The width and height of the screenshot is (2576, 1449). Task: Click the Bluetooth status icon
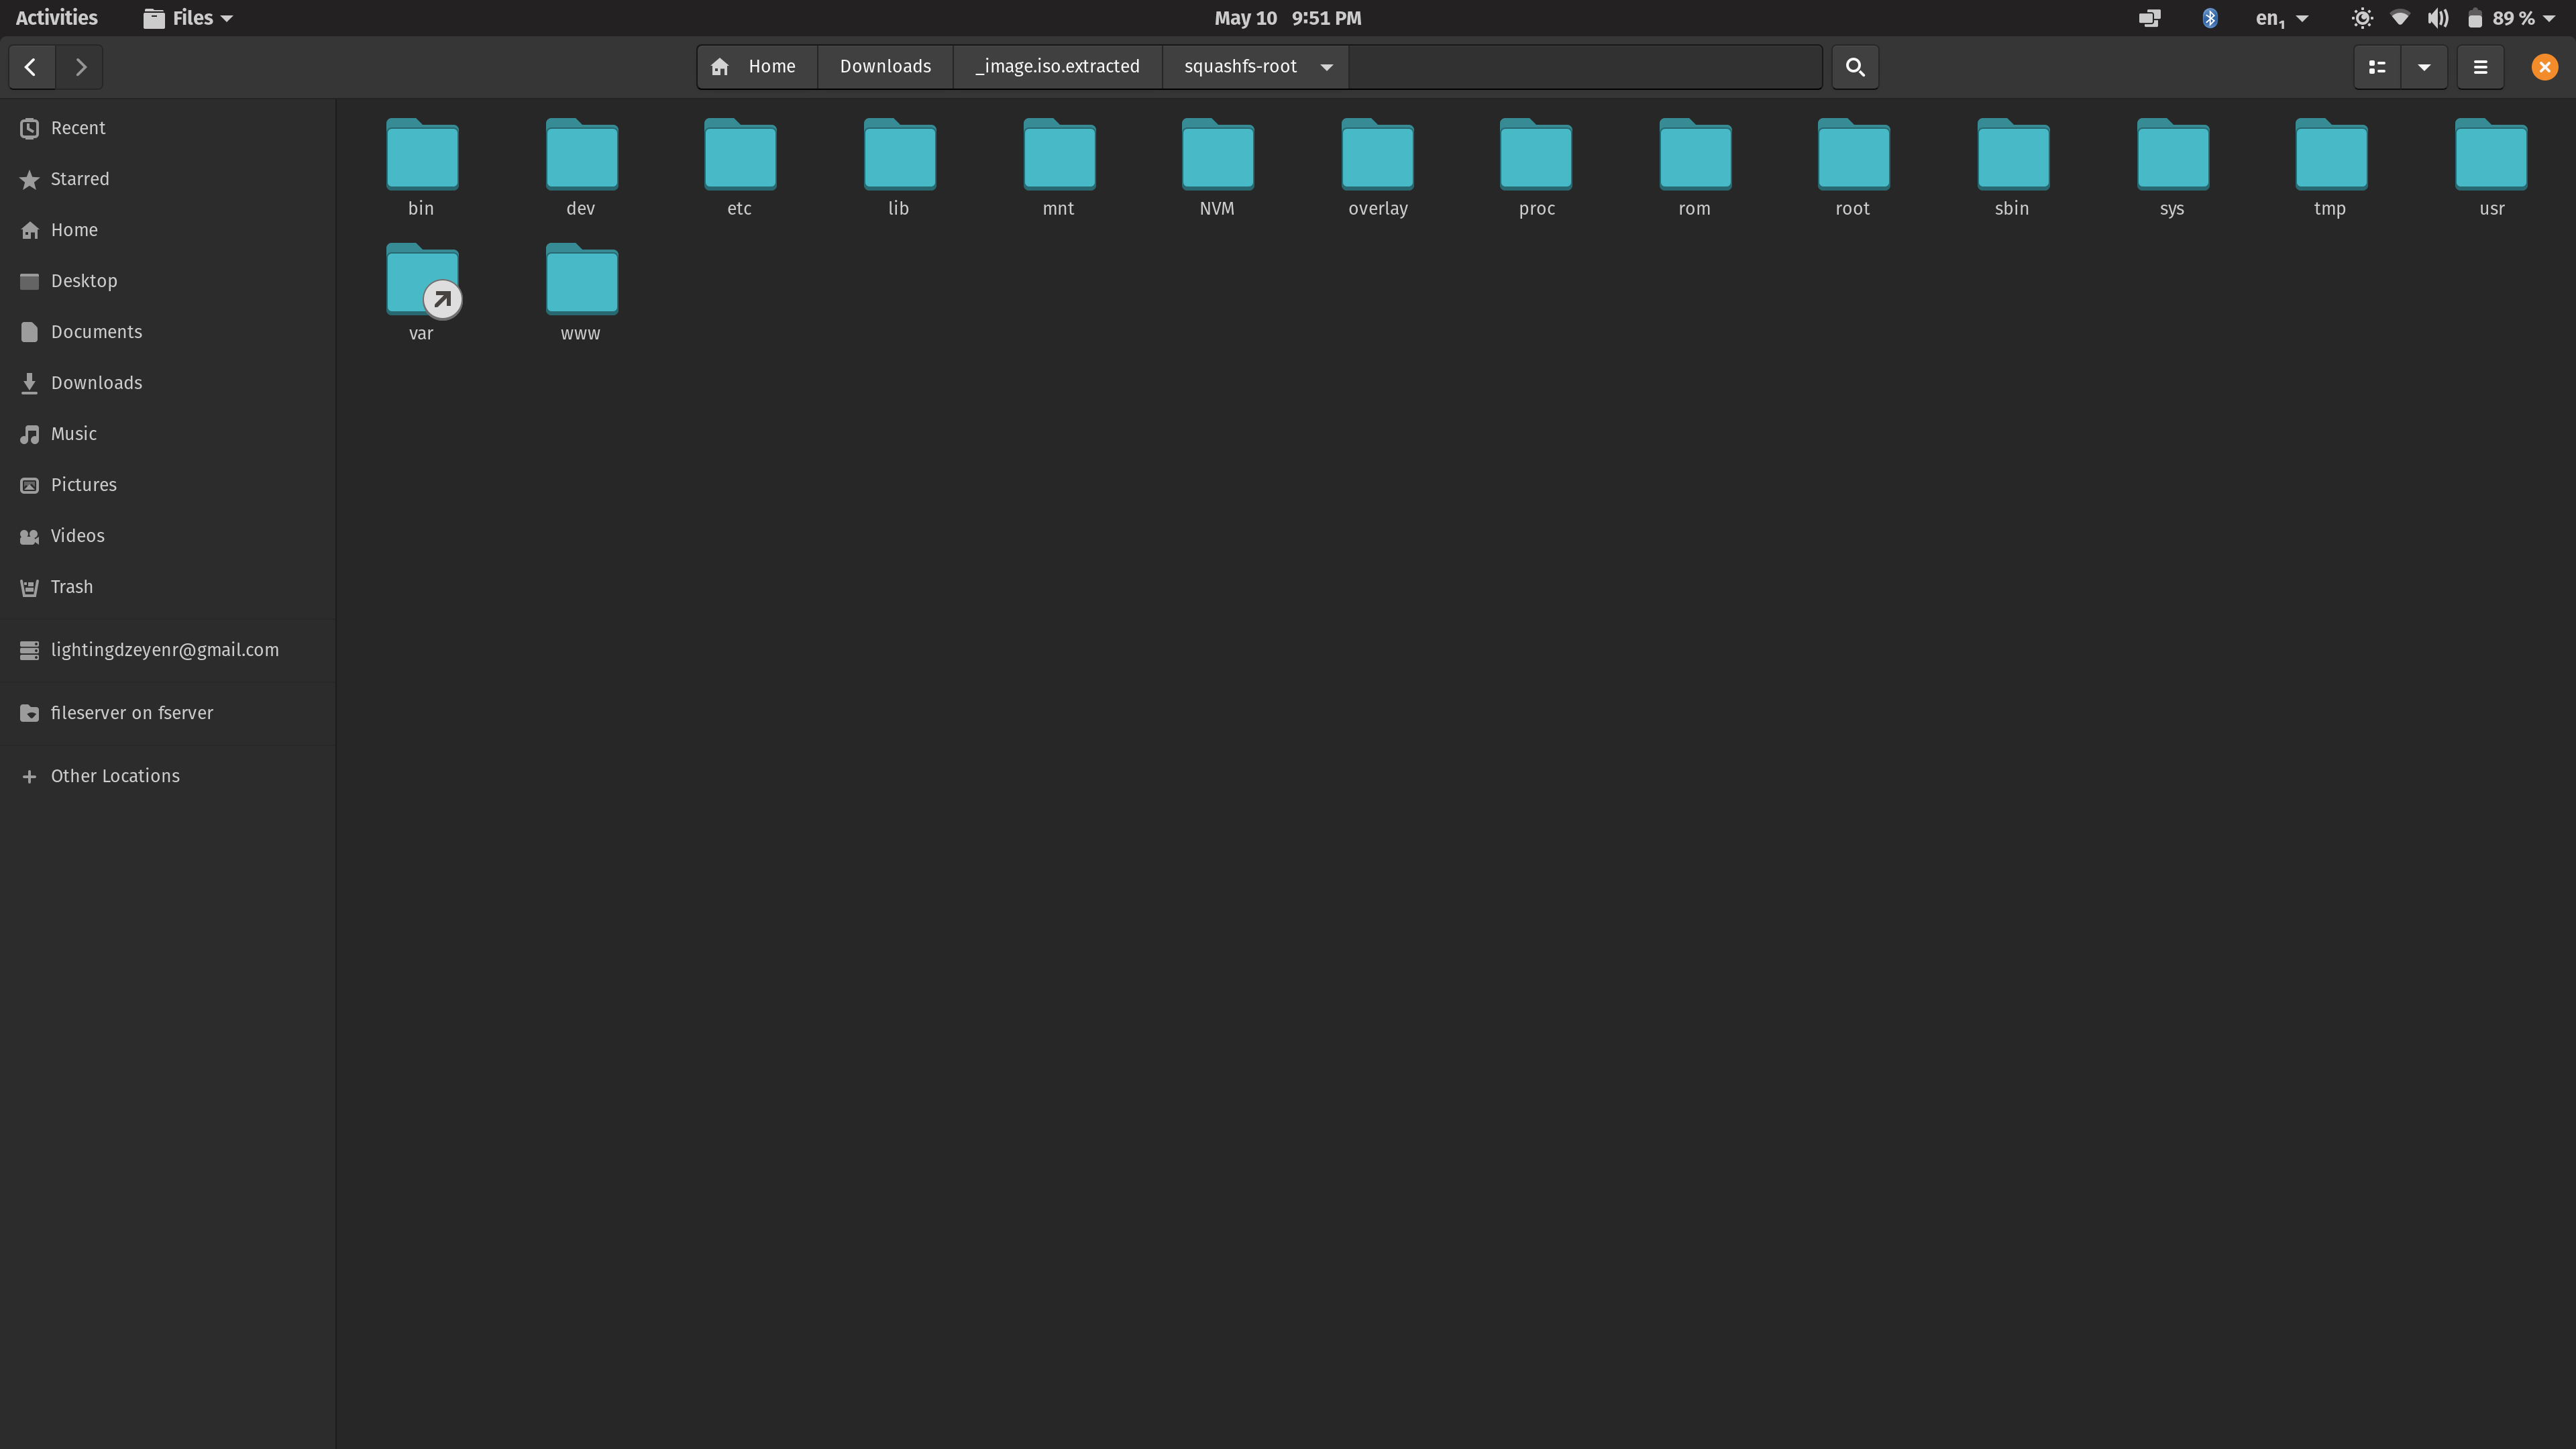[2210, 17]
